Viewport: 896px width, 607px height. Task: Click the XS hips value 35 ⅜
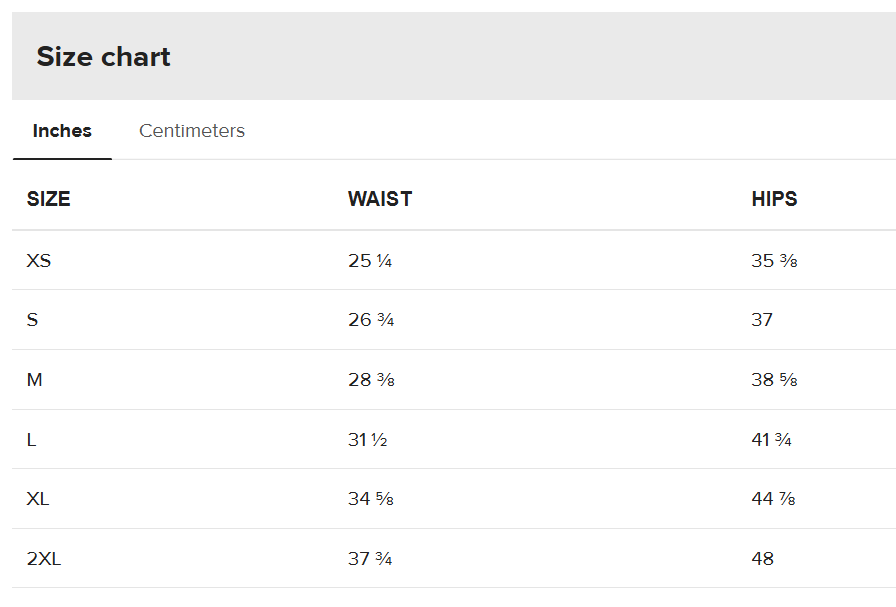pyautogui.click(x=774, y=261)
